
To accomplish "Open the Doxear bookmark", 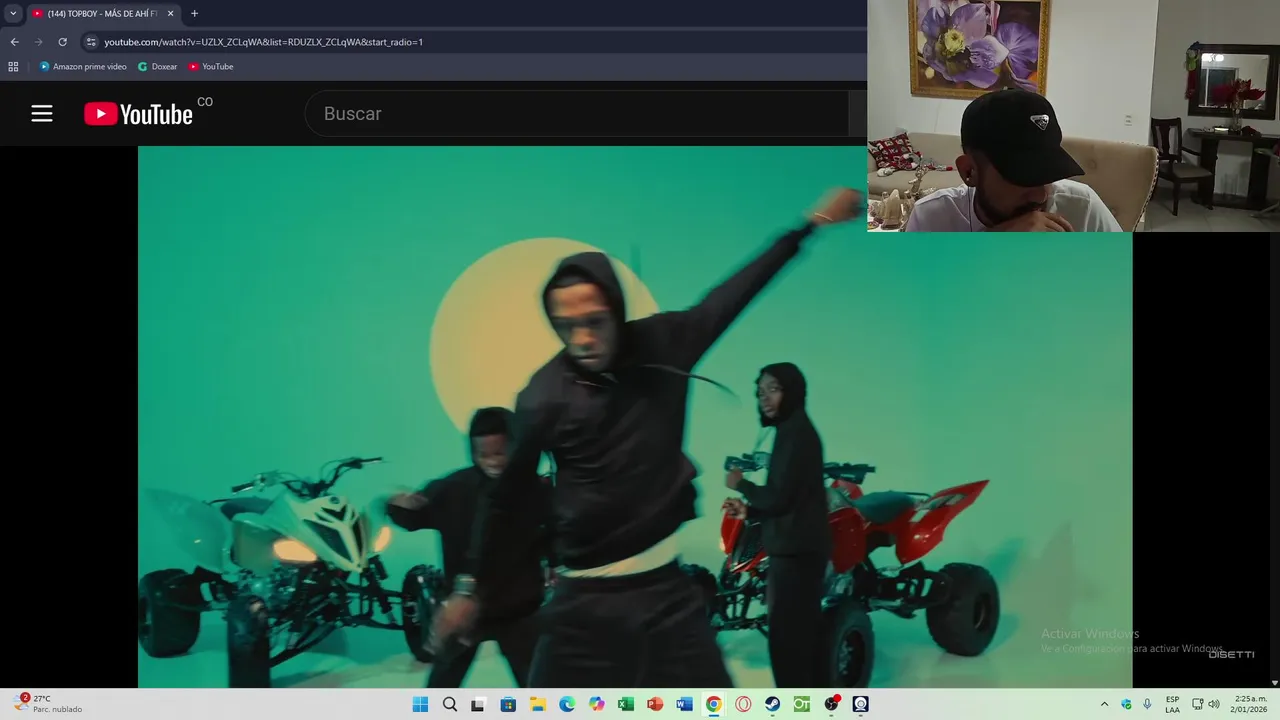I will click(x=157, y=67).
